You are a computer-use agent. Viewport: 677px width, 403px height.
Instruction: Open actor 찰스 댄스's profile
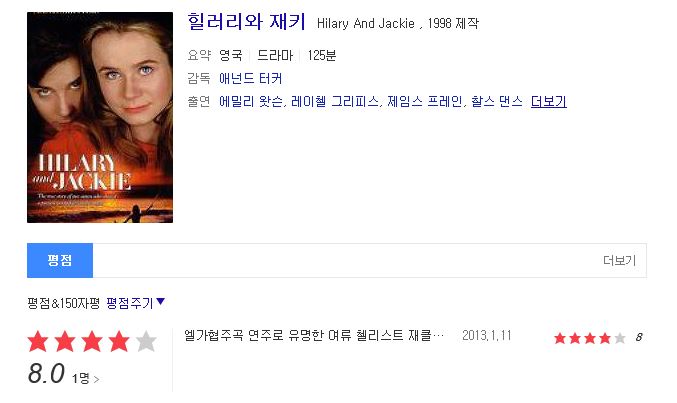pyautogui.click(x=497, y=102)
